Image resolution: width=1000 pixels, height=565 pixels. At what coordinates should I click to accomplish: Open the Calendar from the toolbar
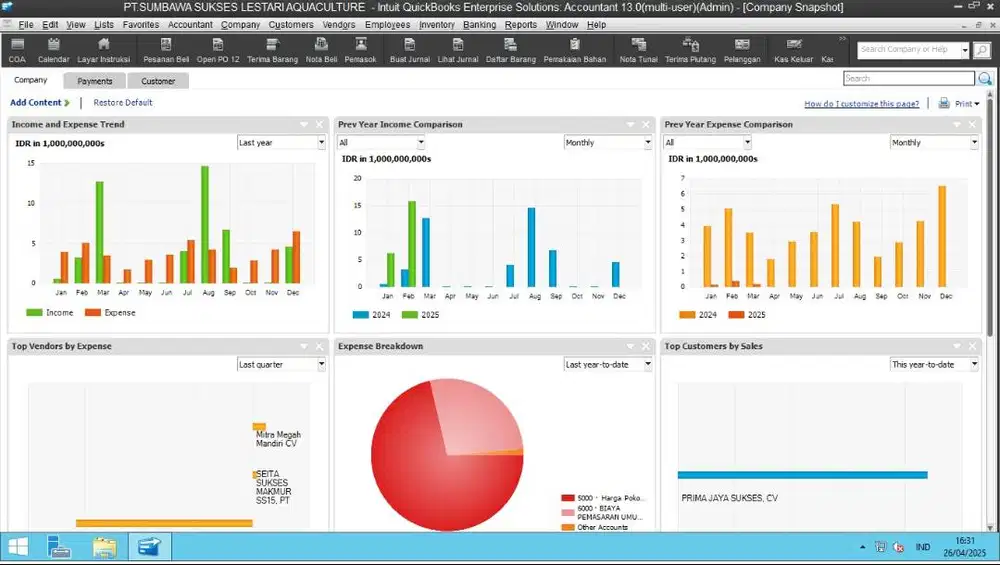pyautogui.click(x=53, y=49)
